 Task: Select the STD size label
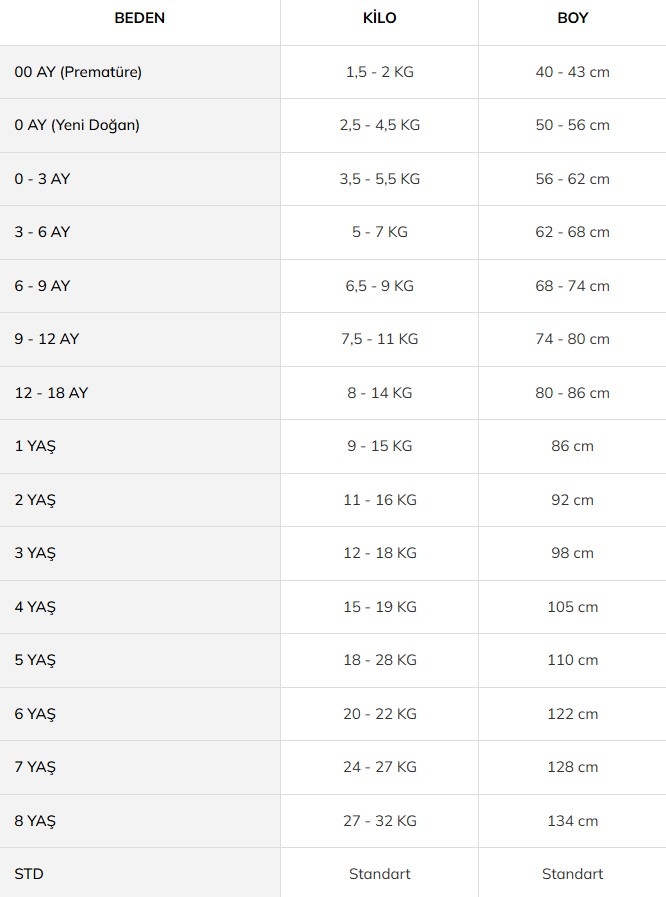[29, 874]
